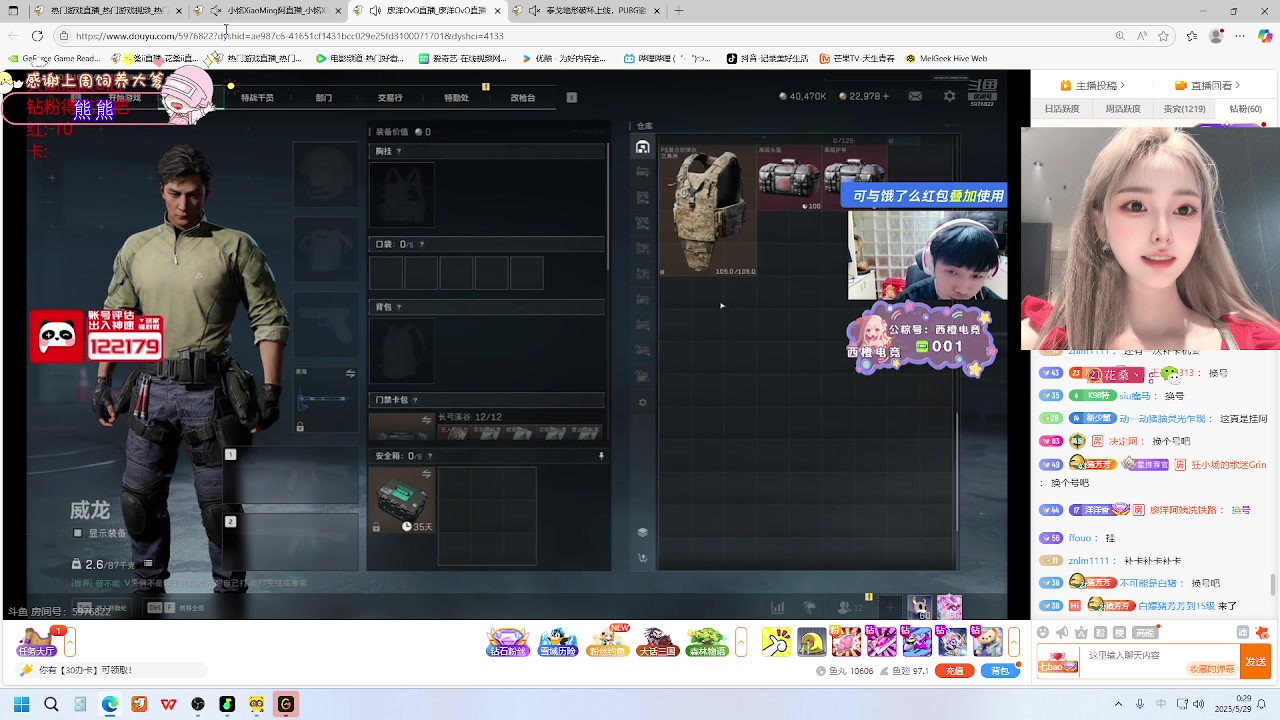Click the 发送 send button

click(x=1255, y=662)
